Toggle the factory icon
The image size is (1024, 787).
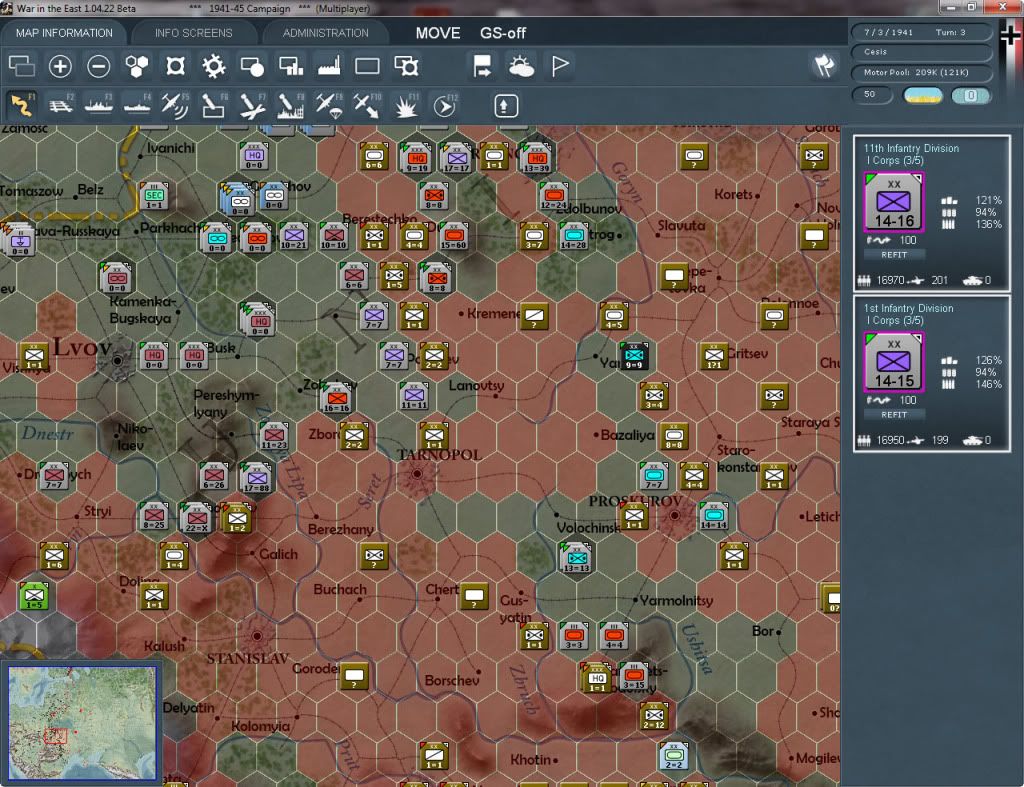[x=329, y=66]
